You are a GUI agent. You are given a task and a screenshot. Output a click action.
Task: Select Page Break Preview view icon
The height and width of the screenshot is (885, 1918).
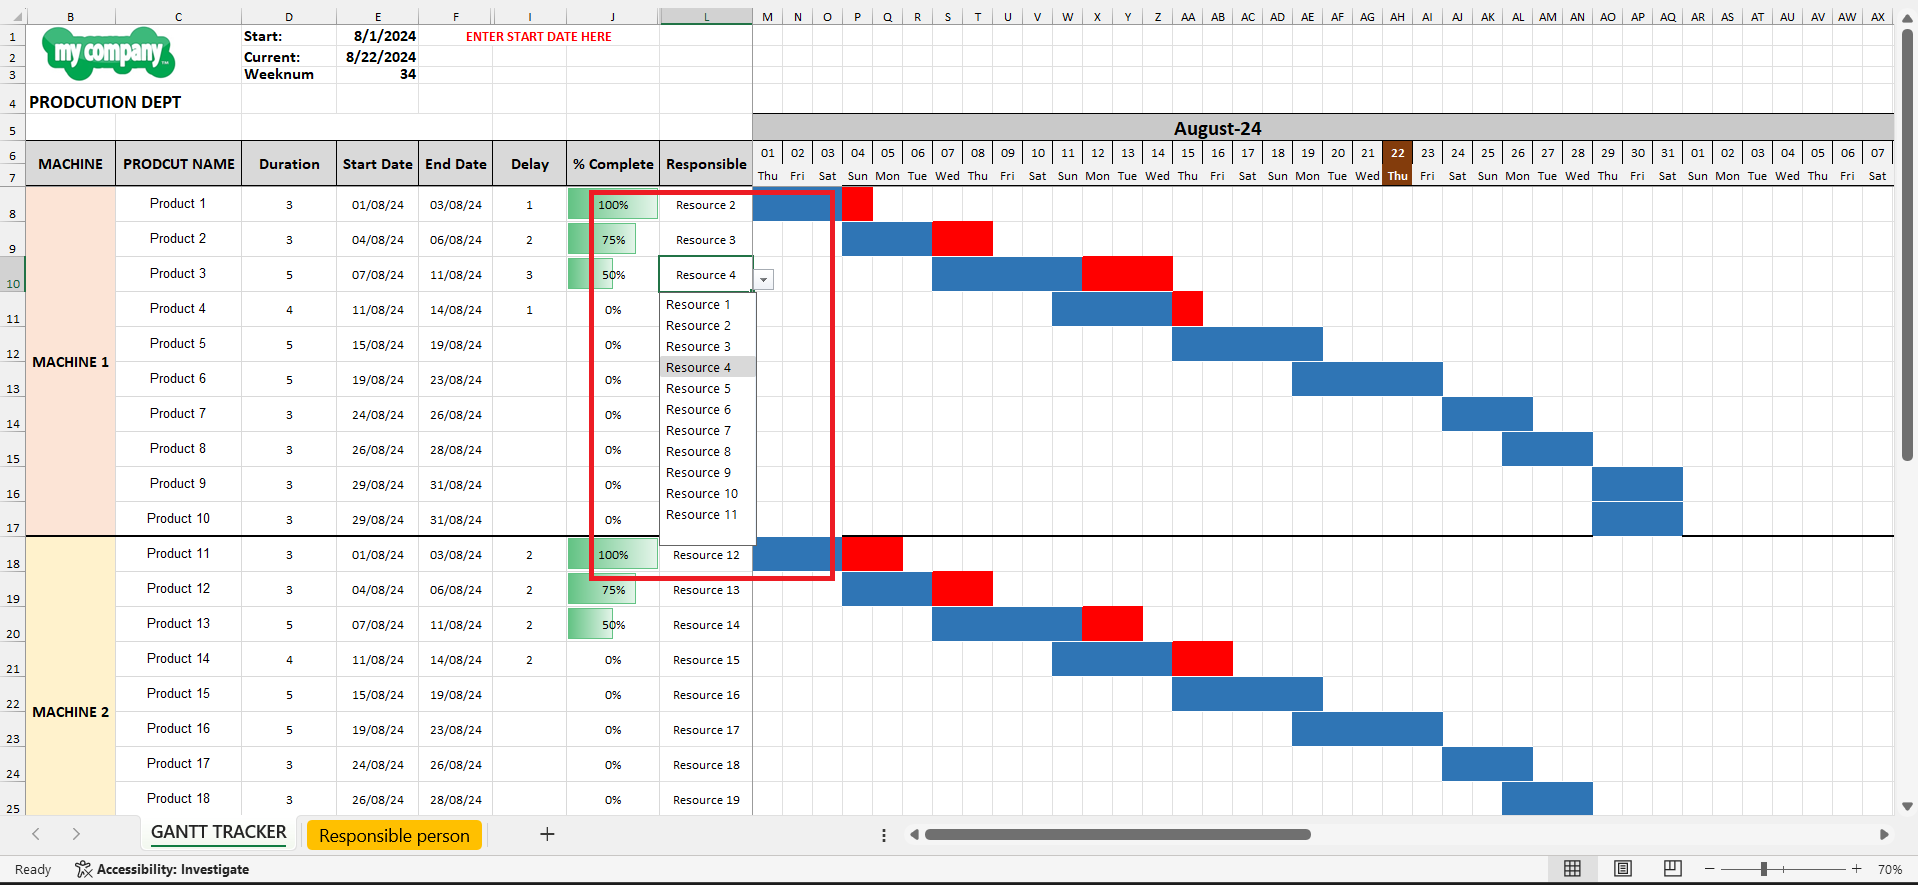point(1672,869)
